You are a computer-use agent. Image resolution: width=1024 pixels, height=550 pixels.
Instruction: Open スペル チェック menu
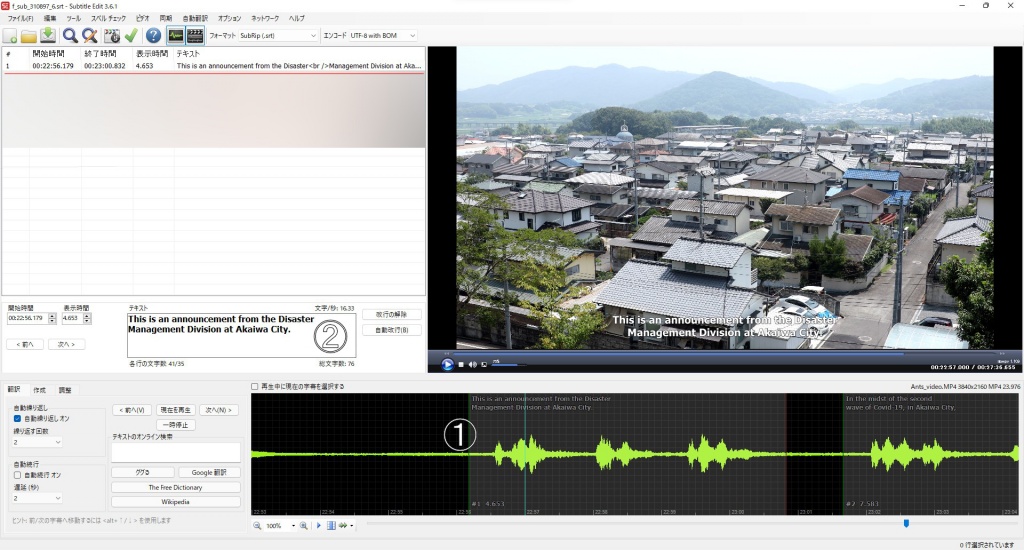[x=108, y=18]
